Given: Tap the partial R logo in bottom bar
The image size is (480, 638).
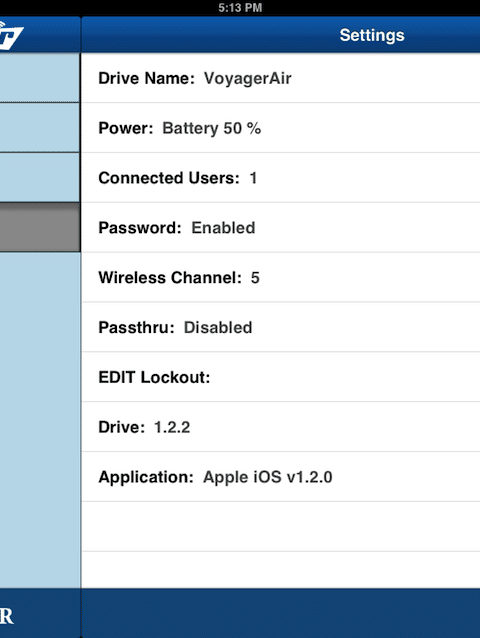Looking at the screenshot, I should [7, 616].
